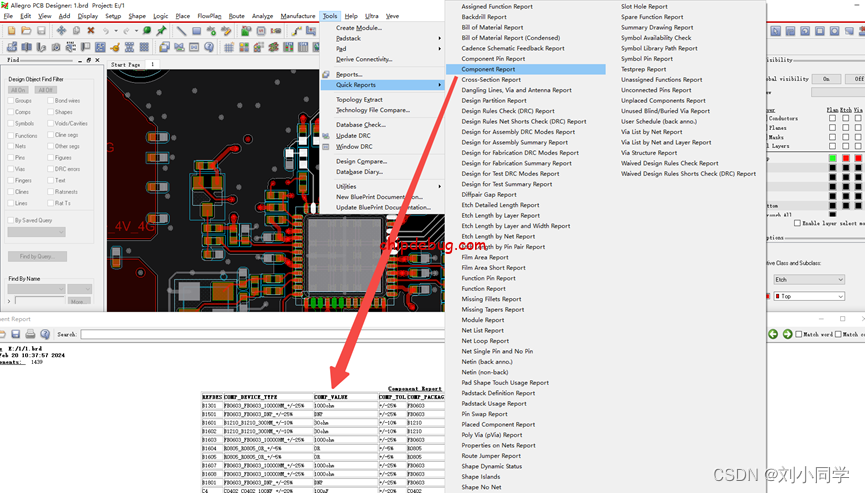The image size is (865, 493).
Task: Click the green Top layer color swatch
Action: 832,158
